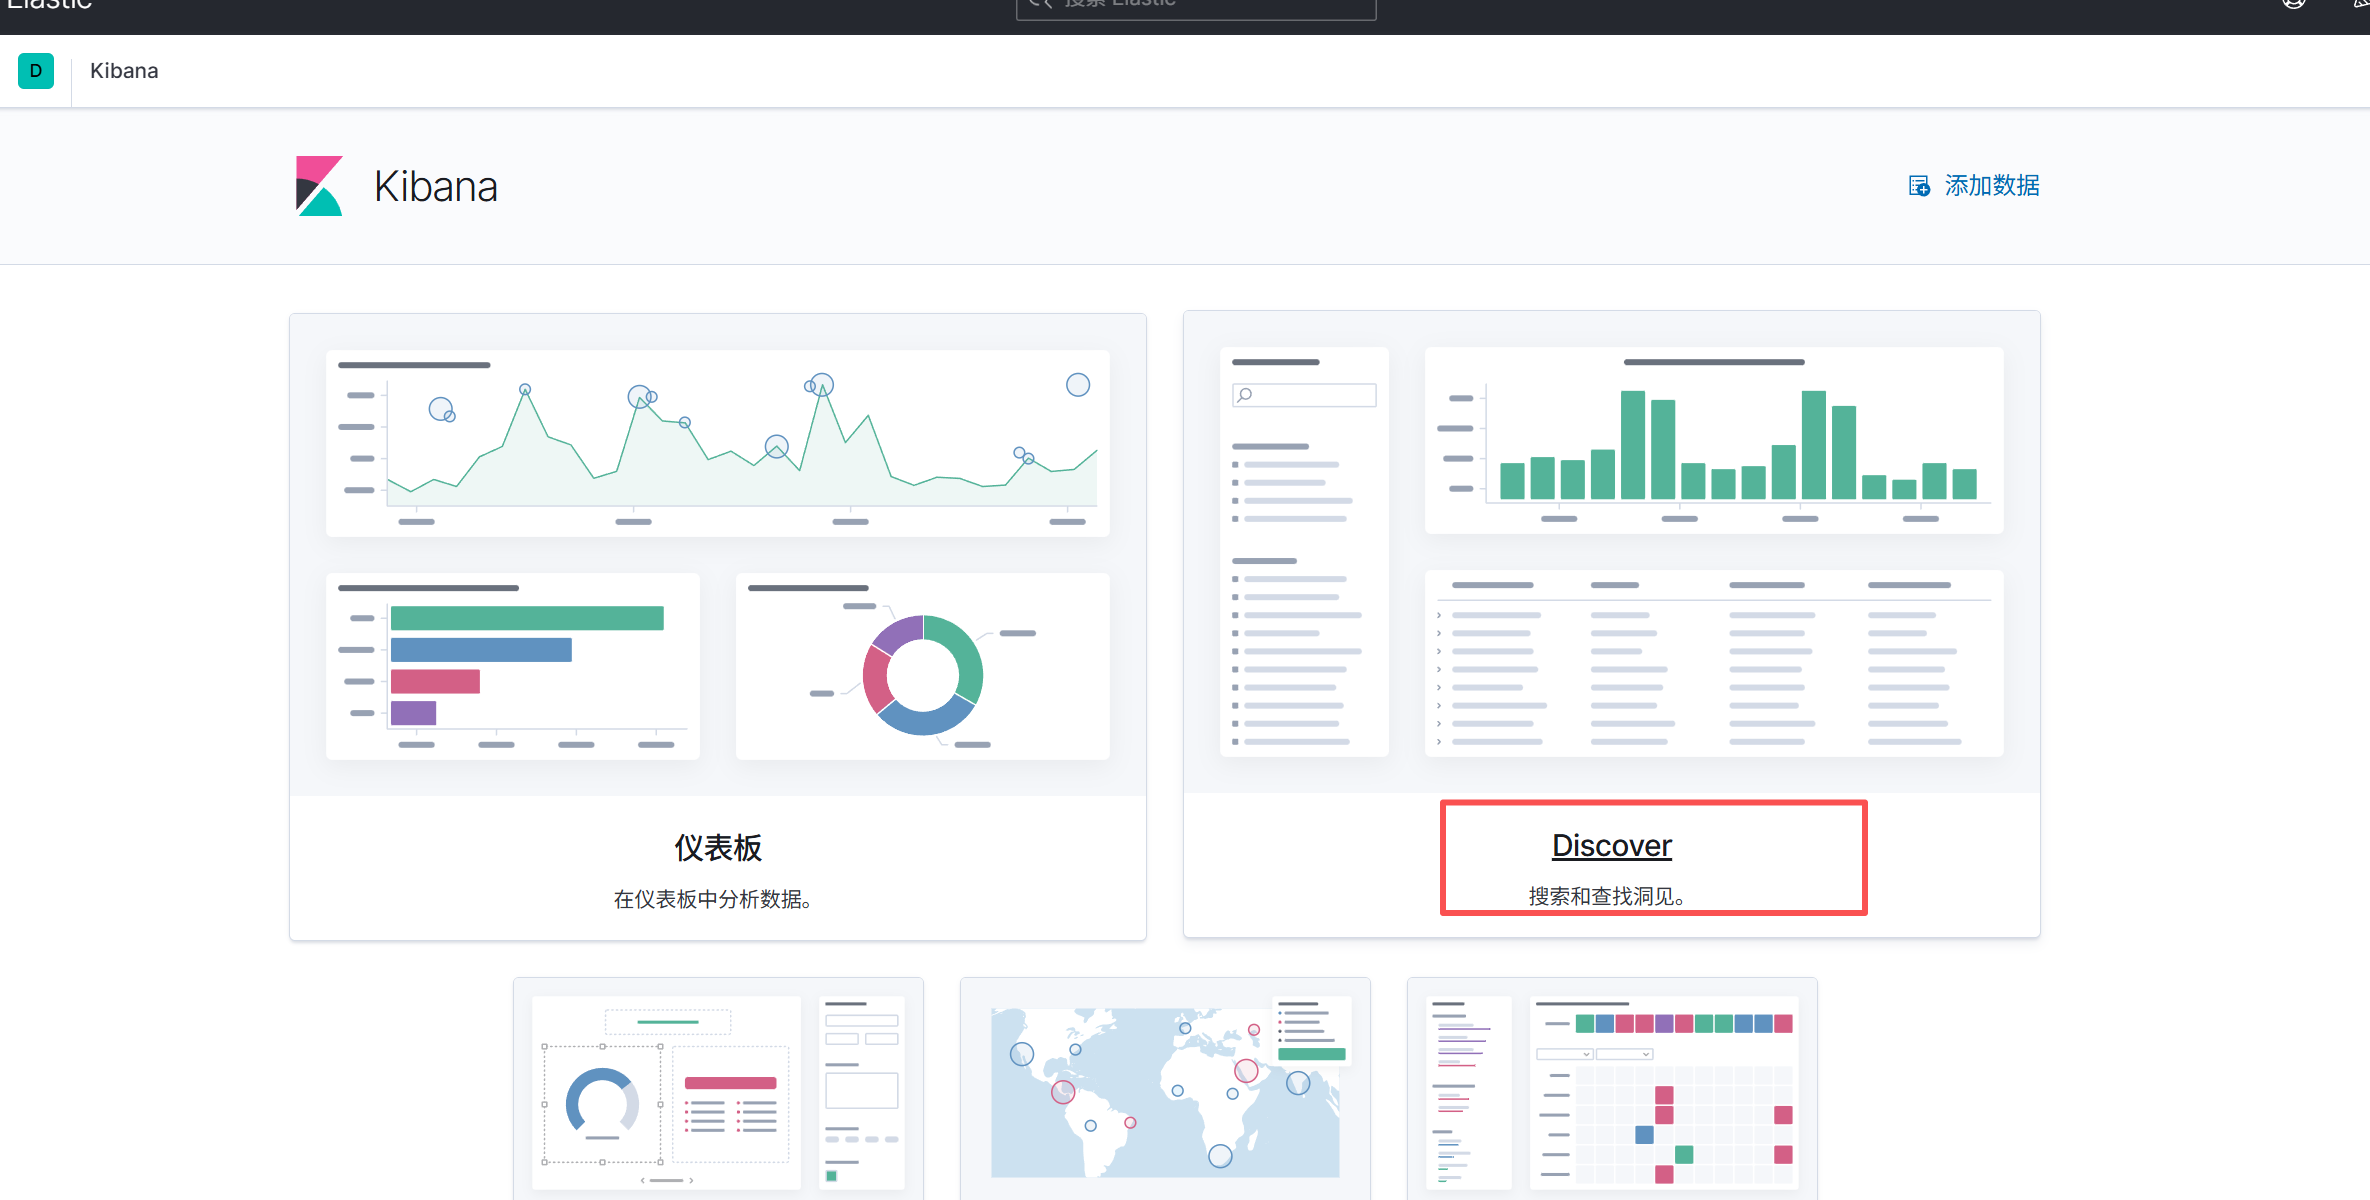This screenshot has width=2370, height=1200.
Task: Click the help icon in top bar
Action: tap(2293, 4)
